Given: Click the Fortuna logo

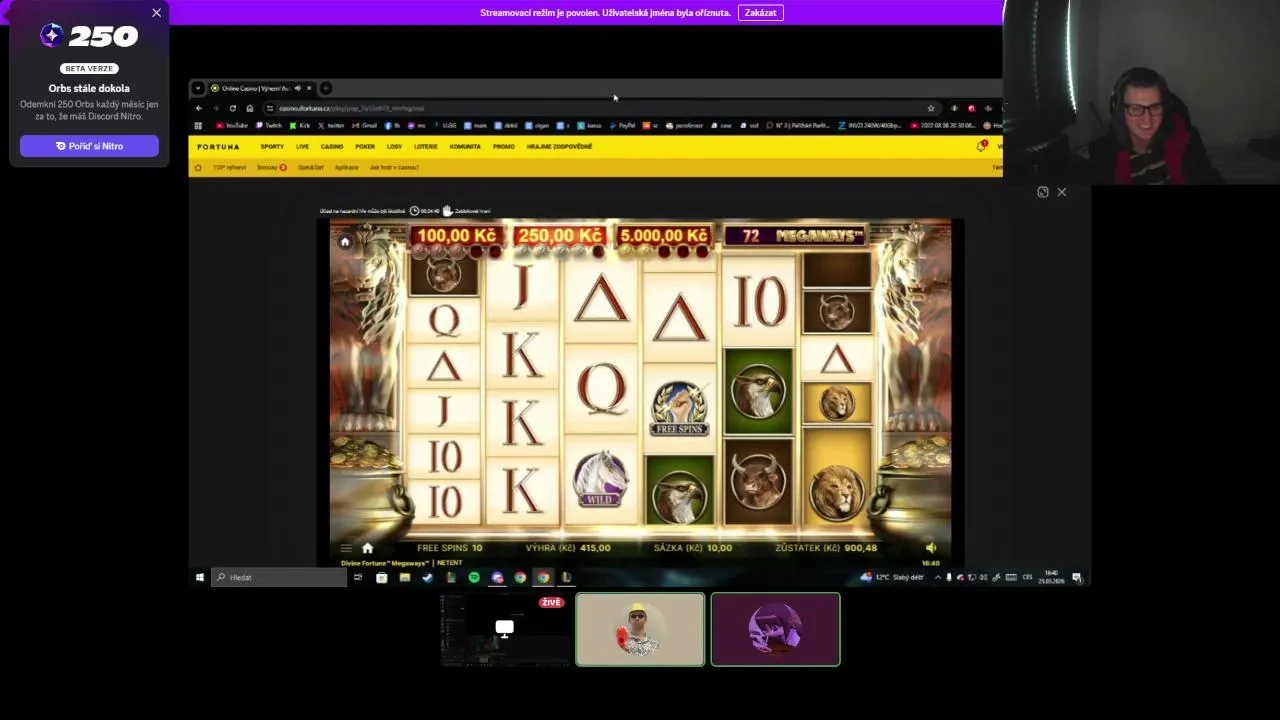Looking at the screenshot, I should [x=218, y=147].
